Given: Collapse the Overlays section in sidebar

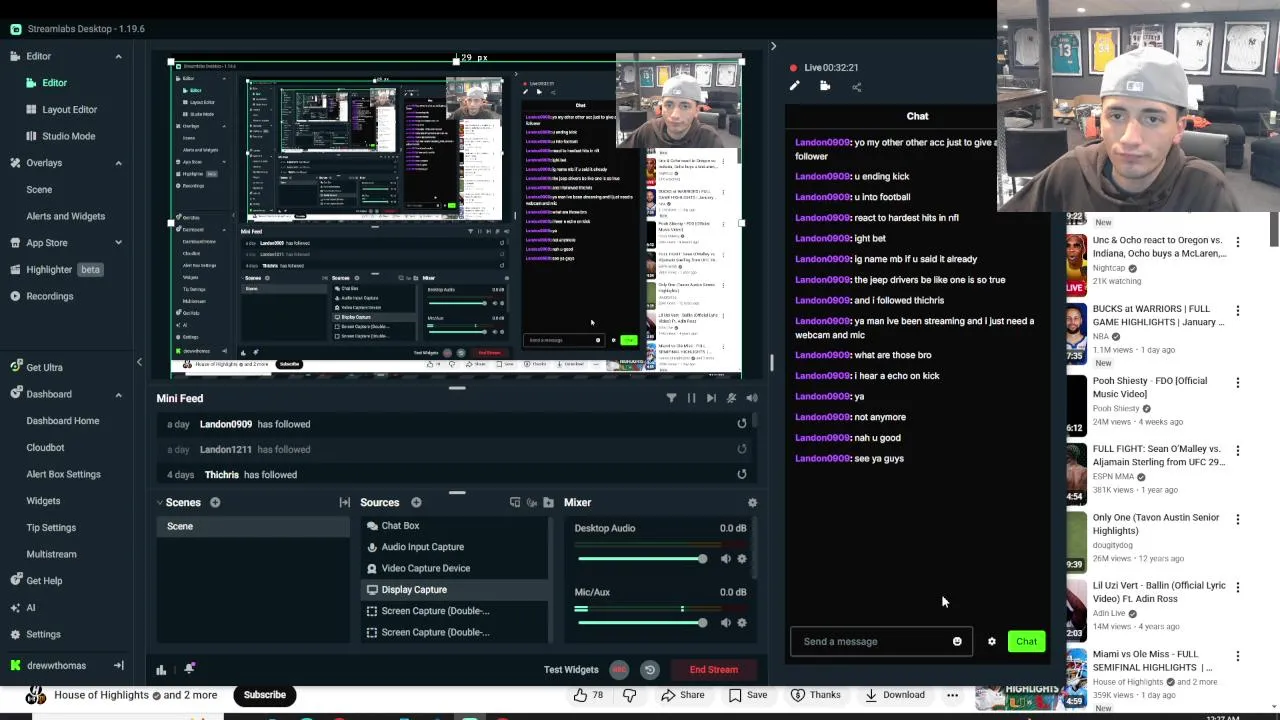Looking at the screenshot, I should [118, 163].
